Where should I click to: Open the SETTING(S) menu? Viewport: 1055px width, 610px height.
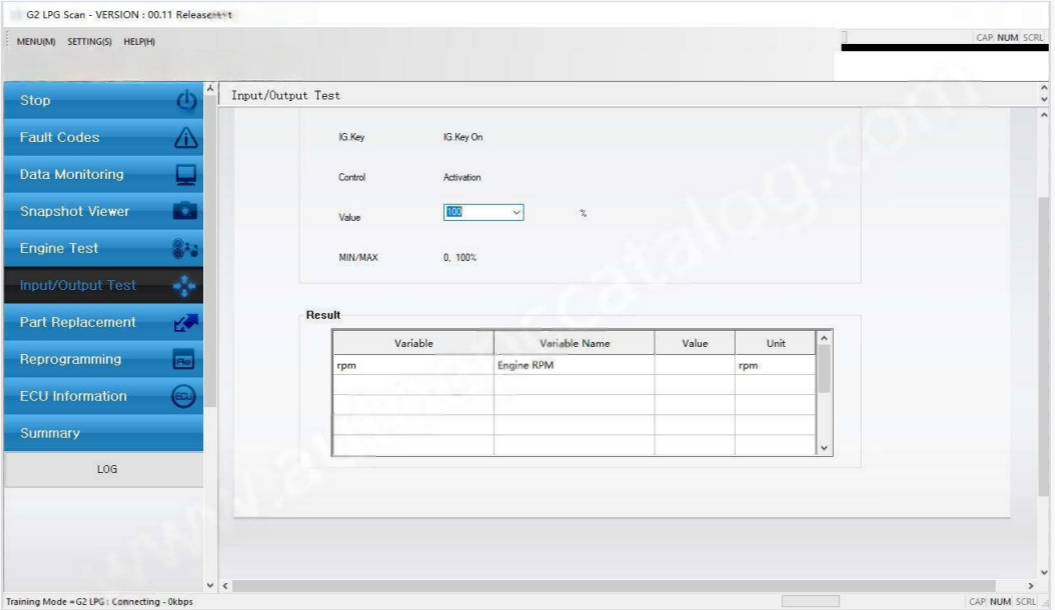click(89, 41)
